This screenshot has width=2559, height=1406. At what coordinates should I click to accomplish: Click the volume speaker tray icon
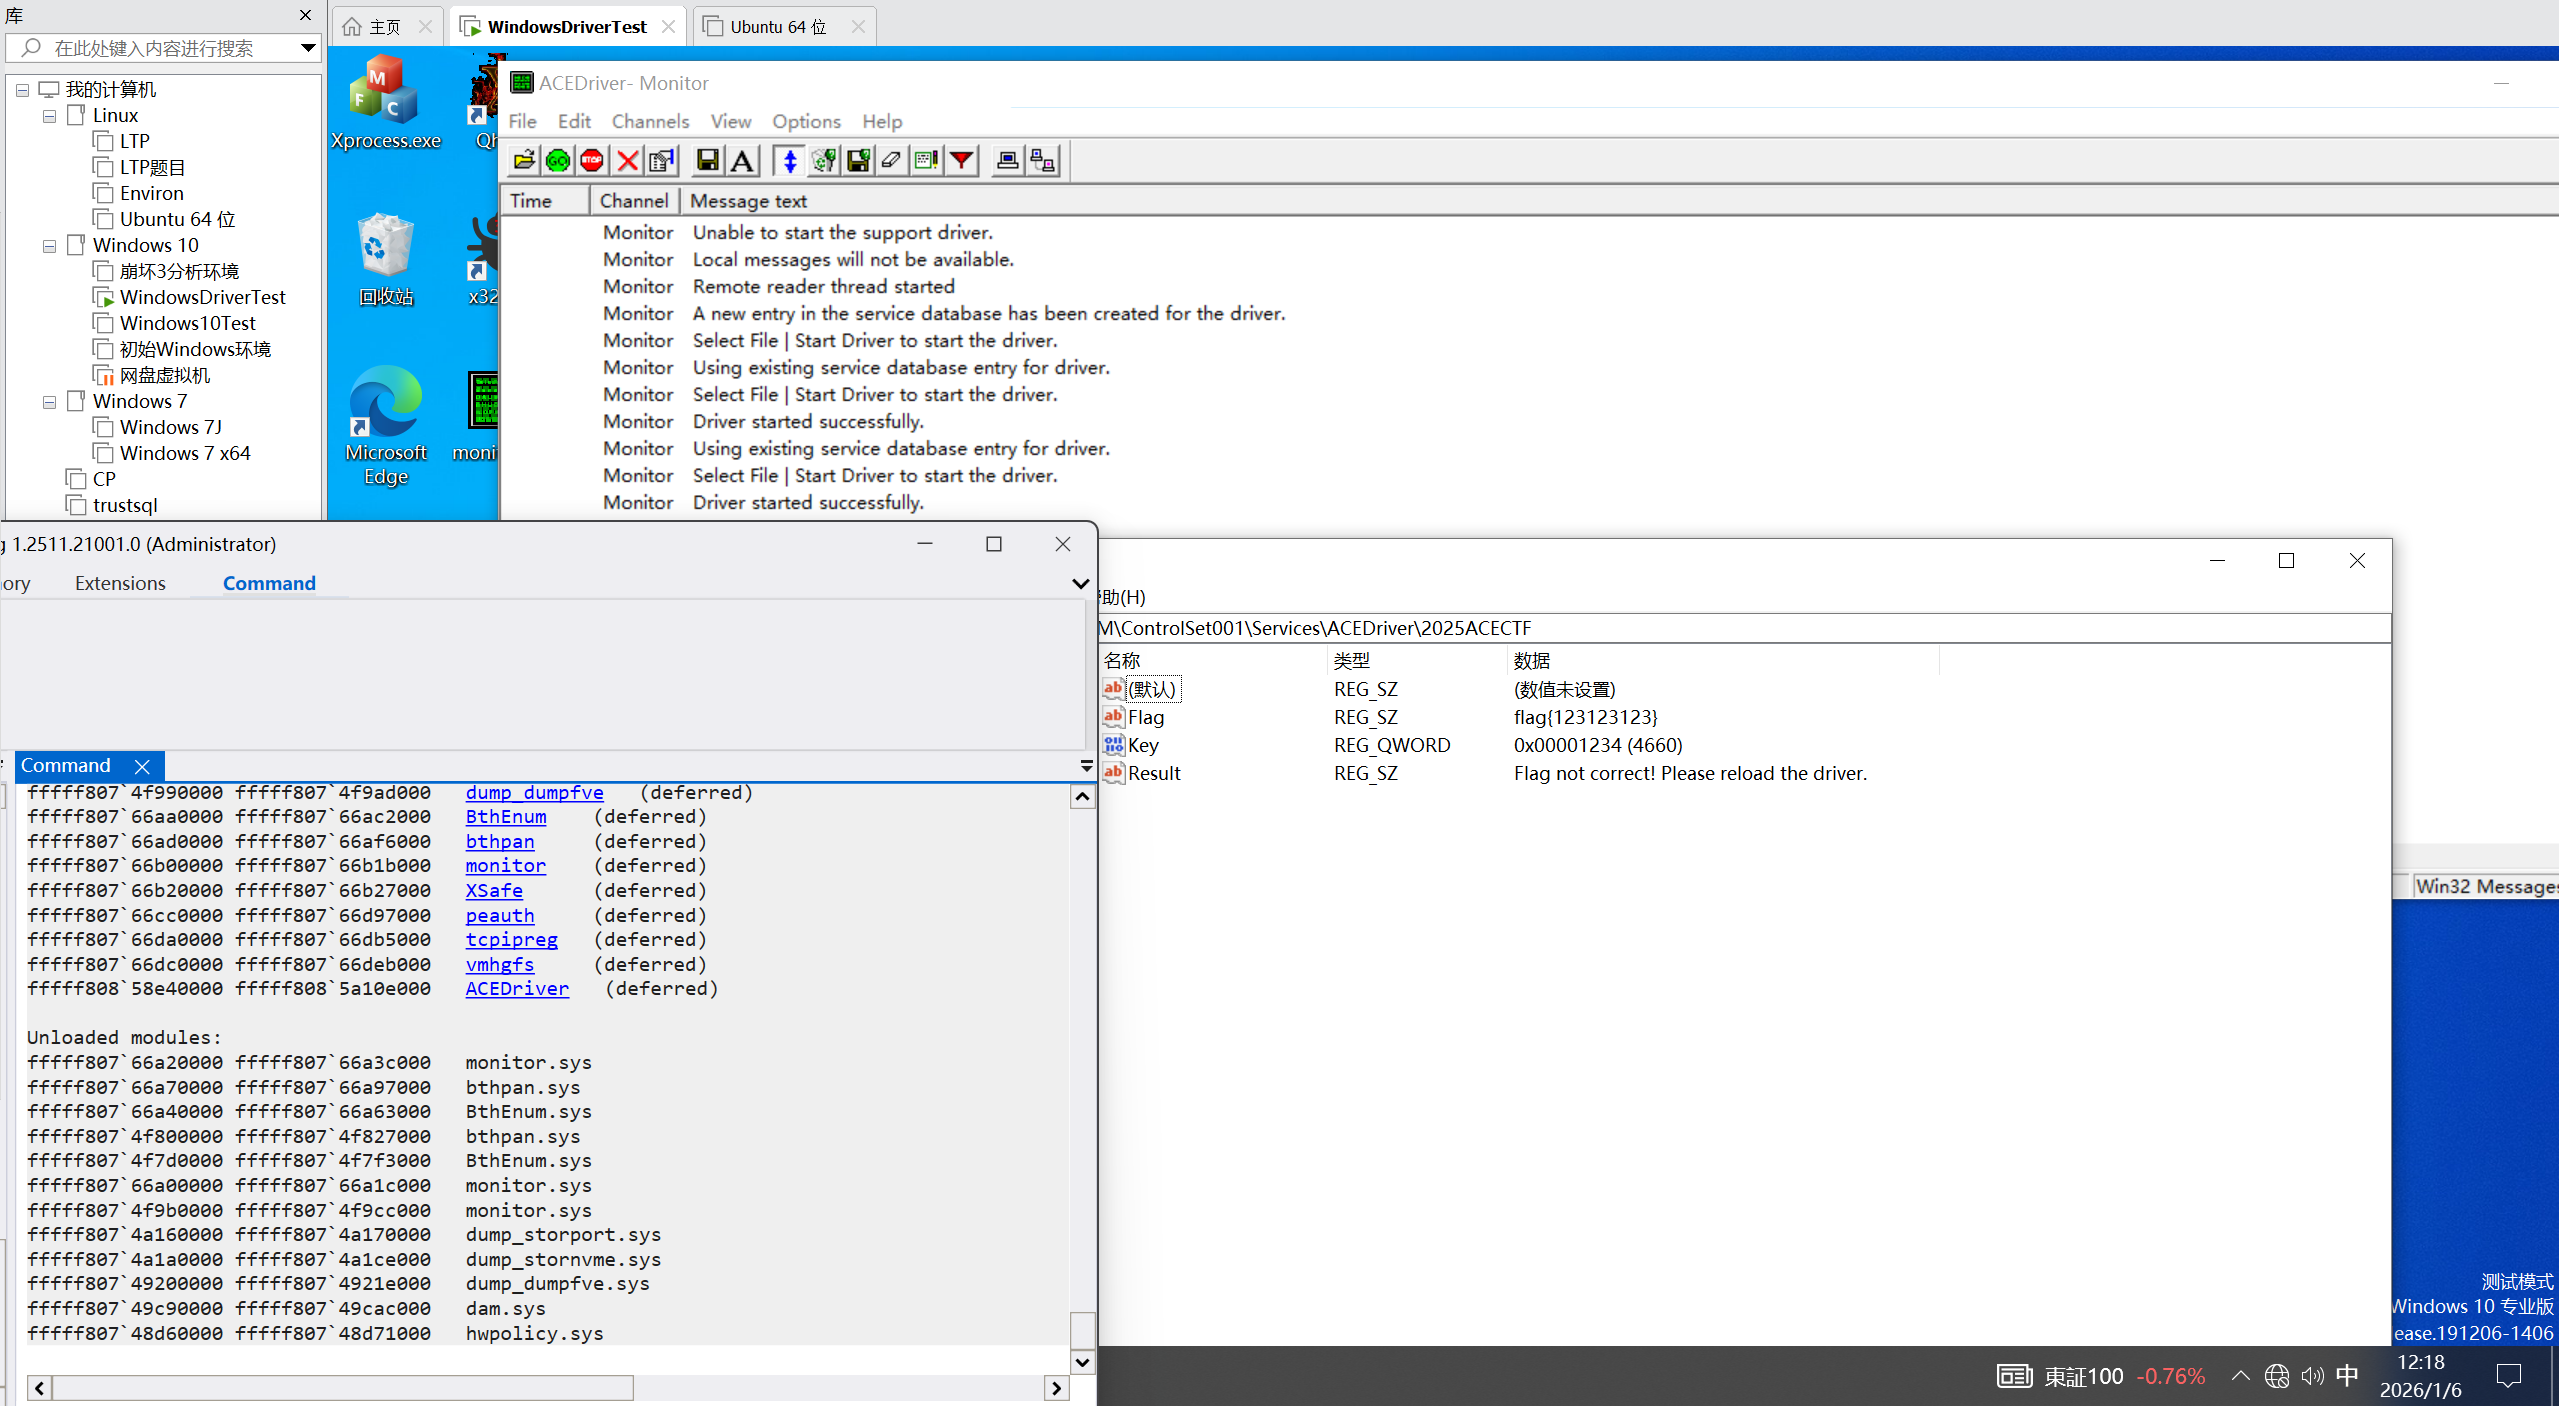(2312, 1376)
